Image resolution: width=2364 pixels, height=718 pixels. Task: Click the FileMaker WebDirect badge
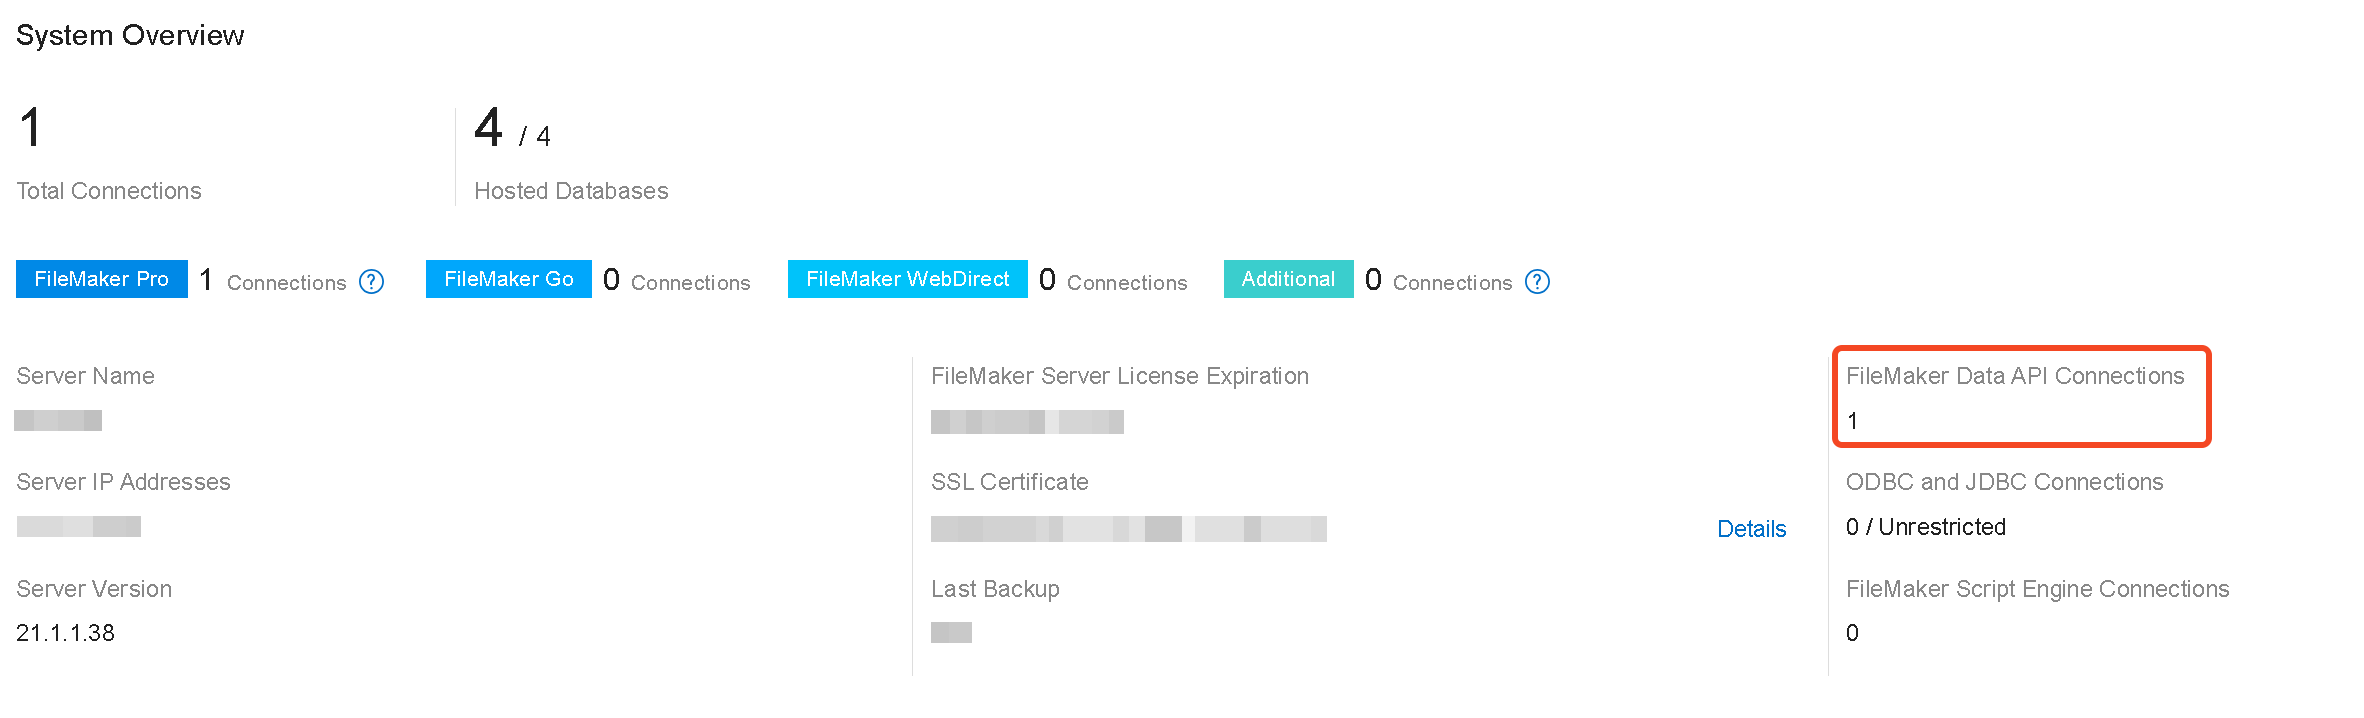(907, 279)
